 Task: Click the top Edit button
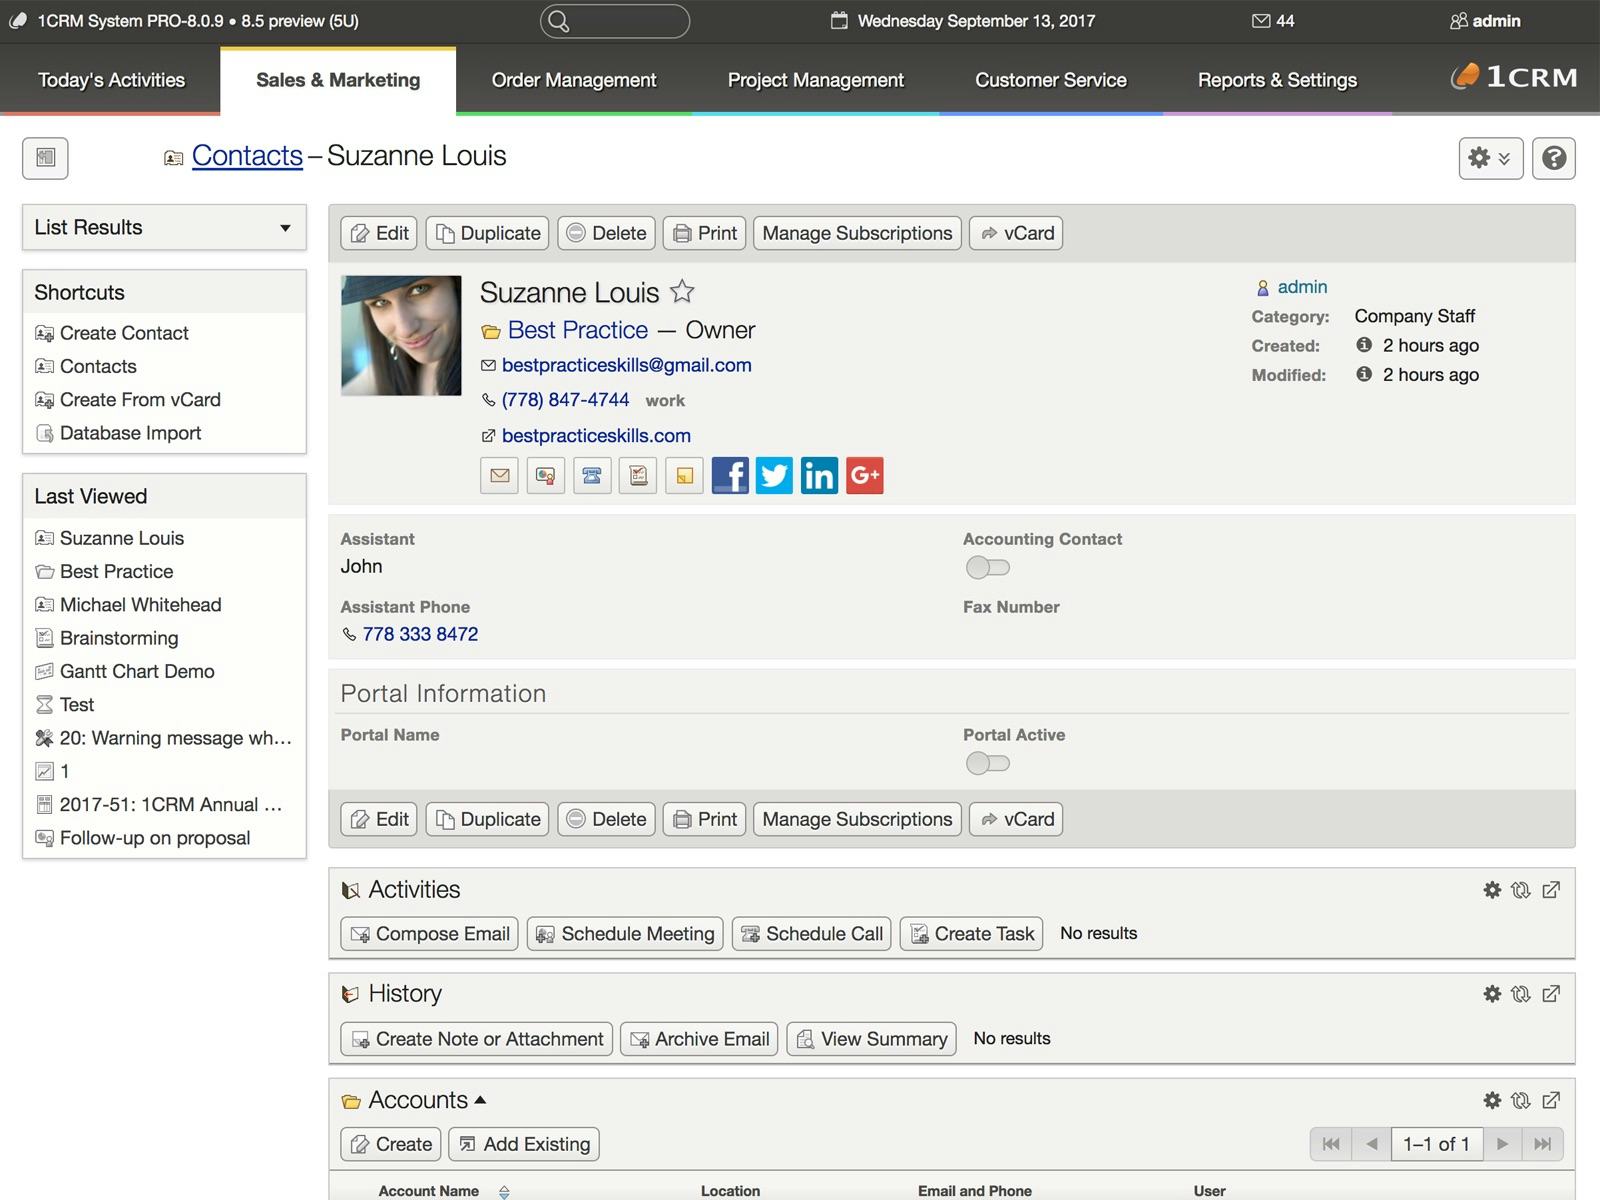click(380, 233)
